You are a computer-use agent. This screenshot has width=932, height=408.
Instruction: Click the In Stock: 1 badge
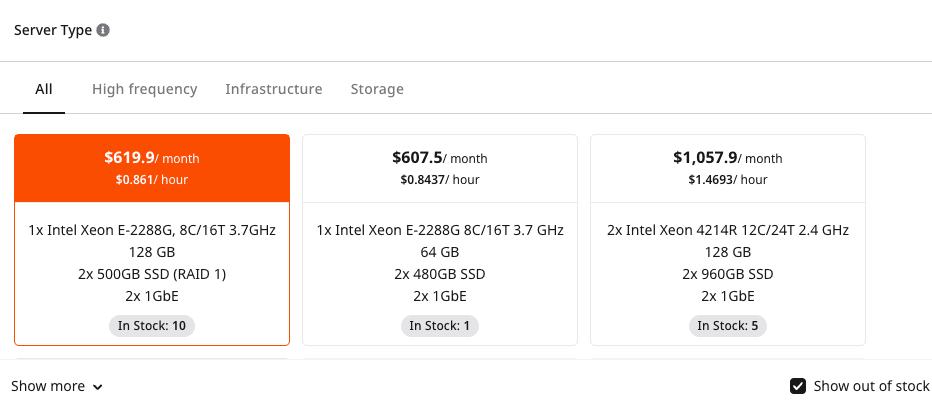point(440,325)
